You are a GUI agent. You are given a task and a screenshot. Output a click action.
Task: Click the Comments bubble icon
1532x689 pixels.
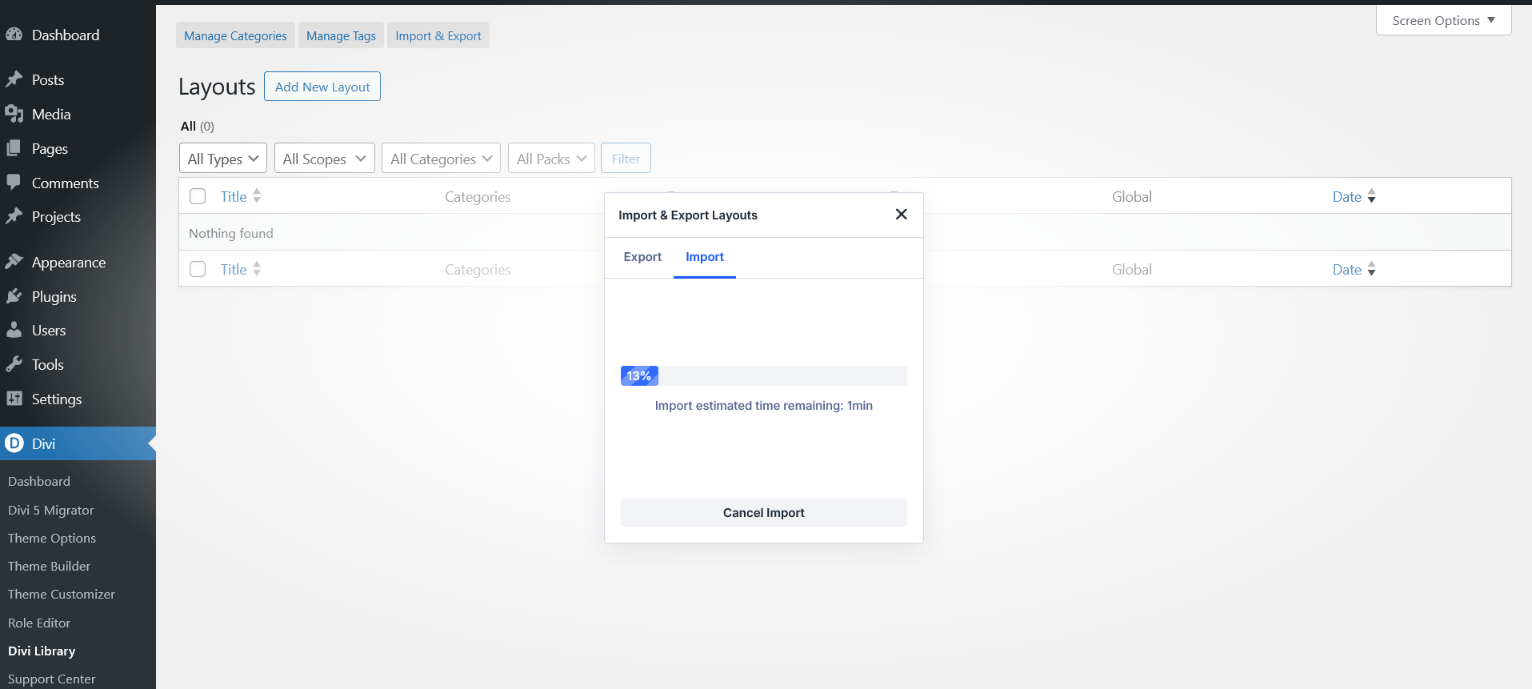(14, 182)
